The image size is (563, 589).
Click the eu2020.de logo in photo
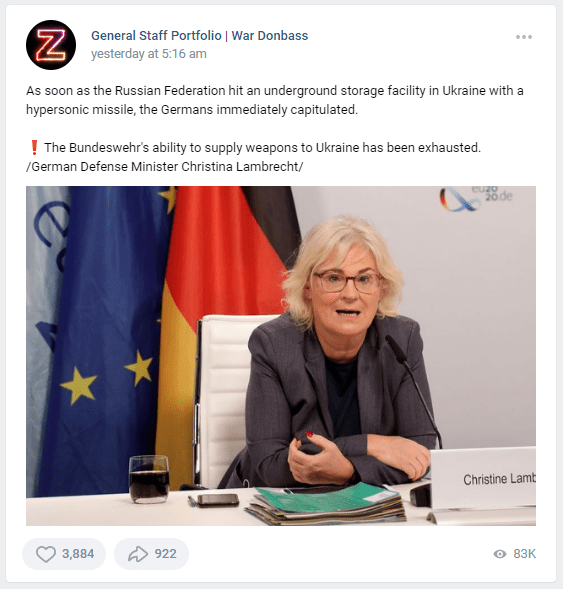pyautogui.click(x=476, y=198)
